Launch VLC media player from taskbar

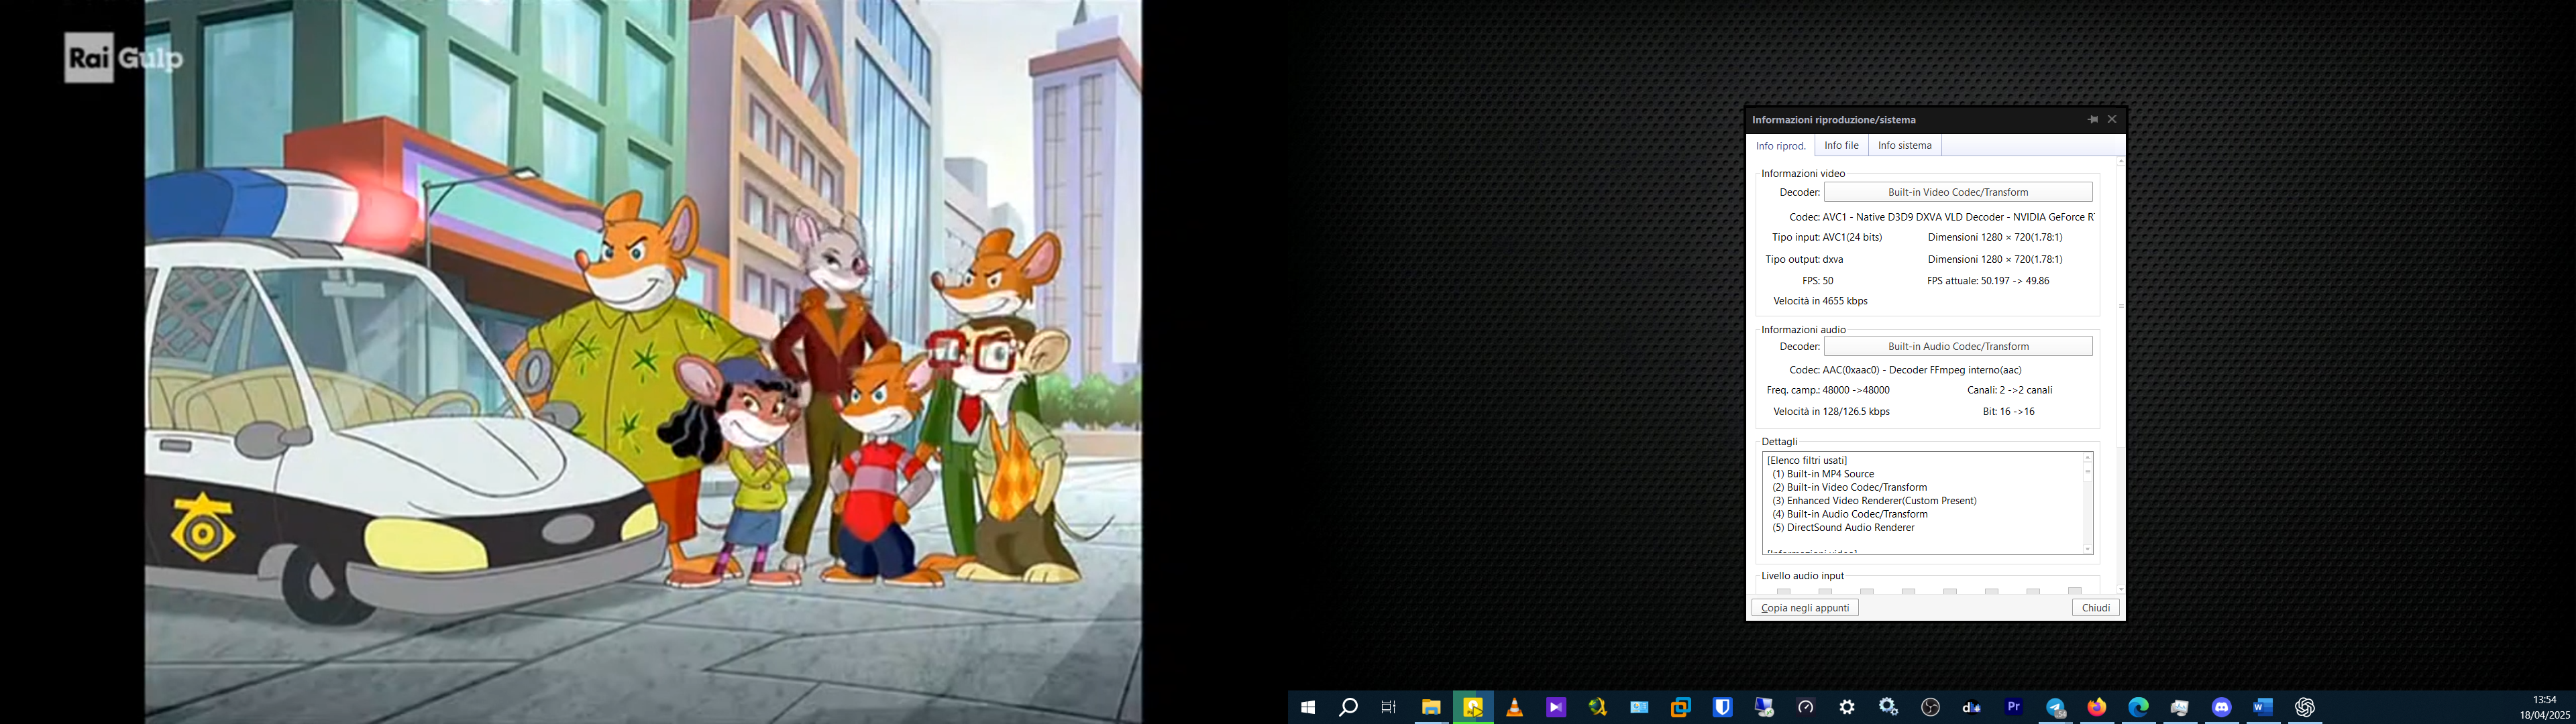click(x=1514, y=707)
